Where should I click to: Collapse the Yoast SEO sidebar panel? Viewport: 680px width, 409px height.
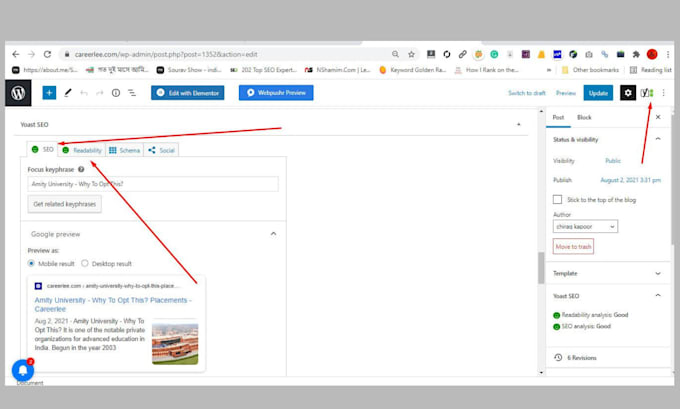[x=658, y=295]
